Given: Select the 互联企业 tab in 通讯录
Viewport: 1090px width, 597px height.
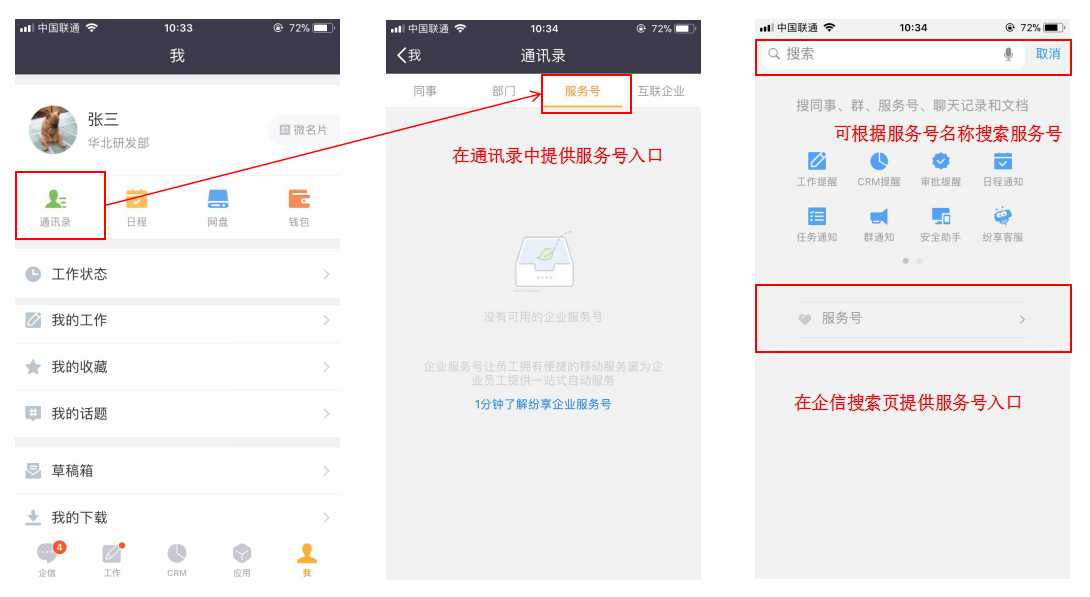Looking at the screenshot, I should pos(661,91).
